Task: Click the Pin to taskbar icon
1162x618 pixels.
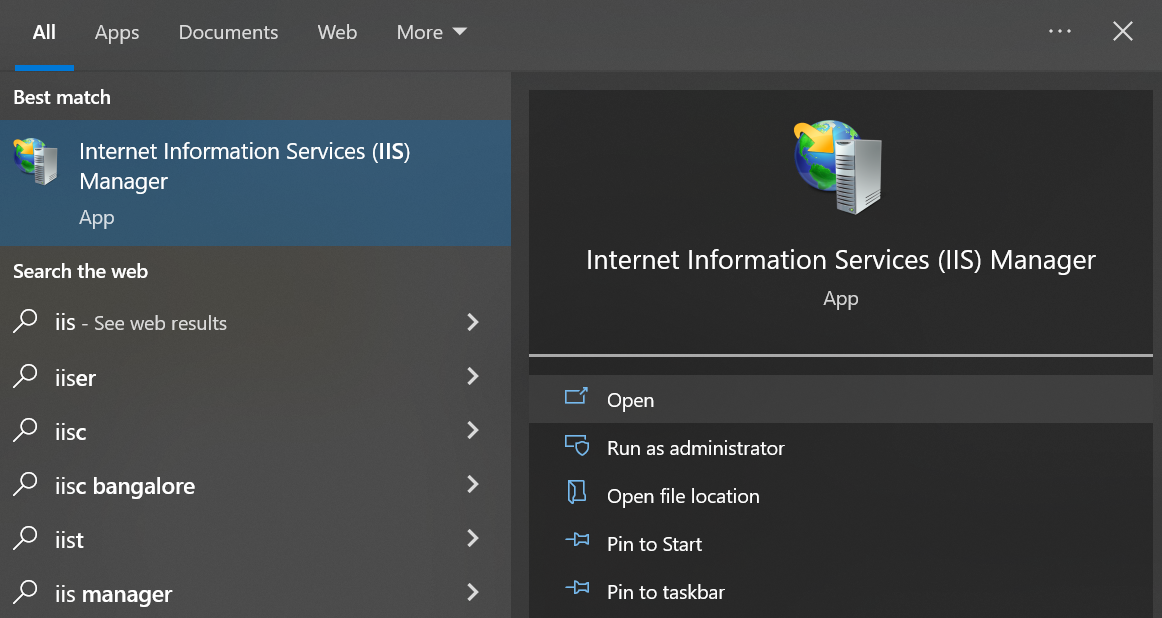Action: pos(577,590)
